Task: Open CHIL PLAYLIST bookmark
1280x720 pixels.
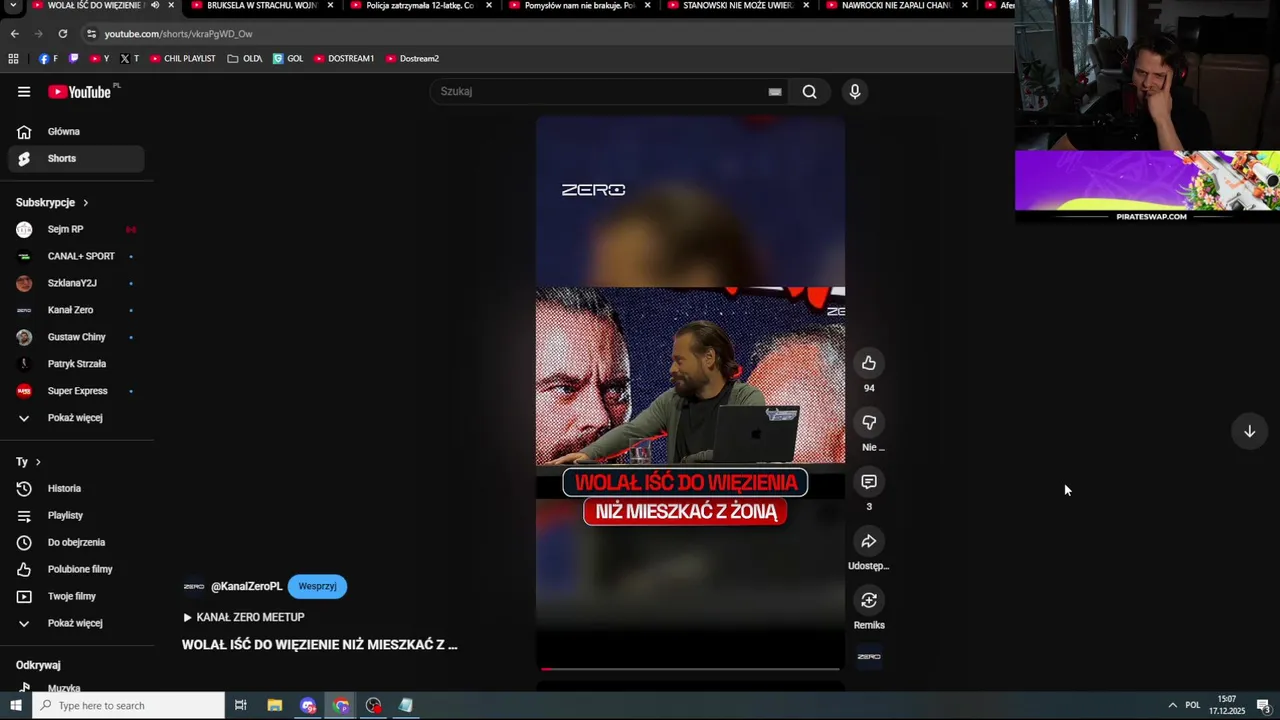Action: pyautogui.click(x=183, y=59)
